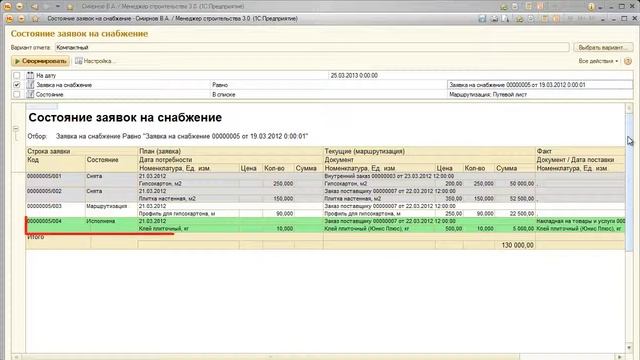
Task: Click the printer icon in report window toolbar
Action: [x=494, y=19]
